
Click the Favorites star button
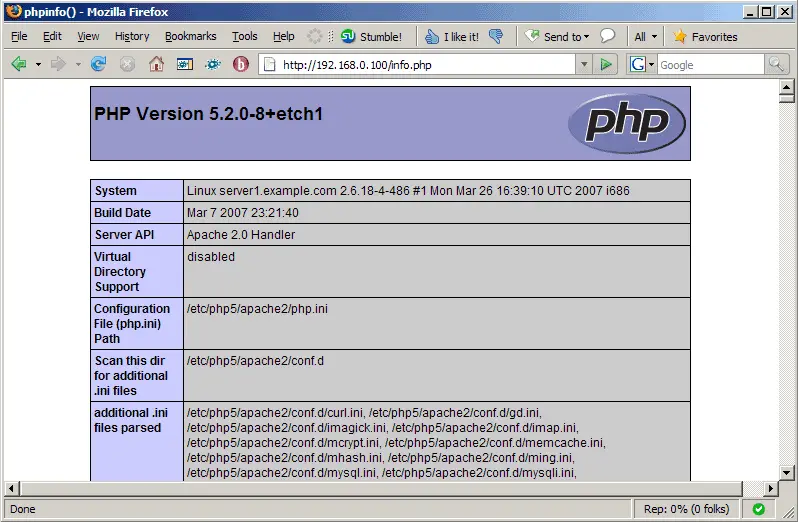[705, 37]
